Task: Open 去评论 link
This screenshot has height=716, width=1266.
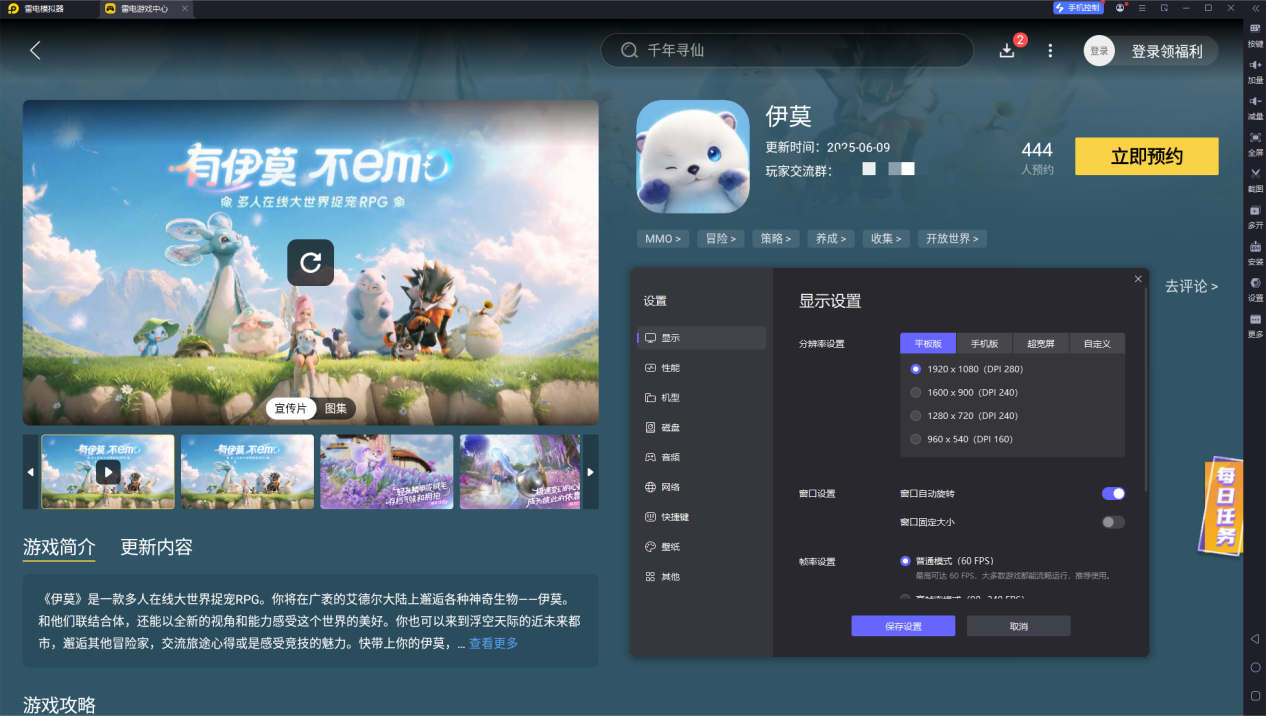Action: coord(1191,286)
